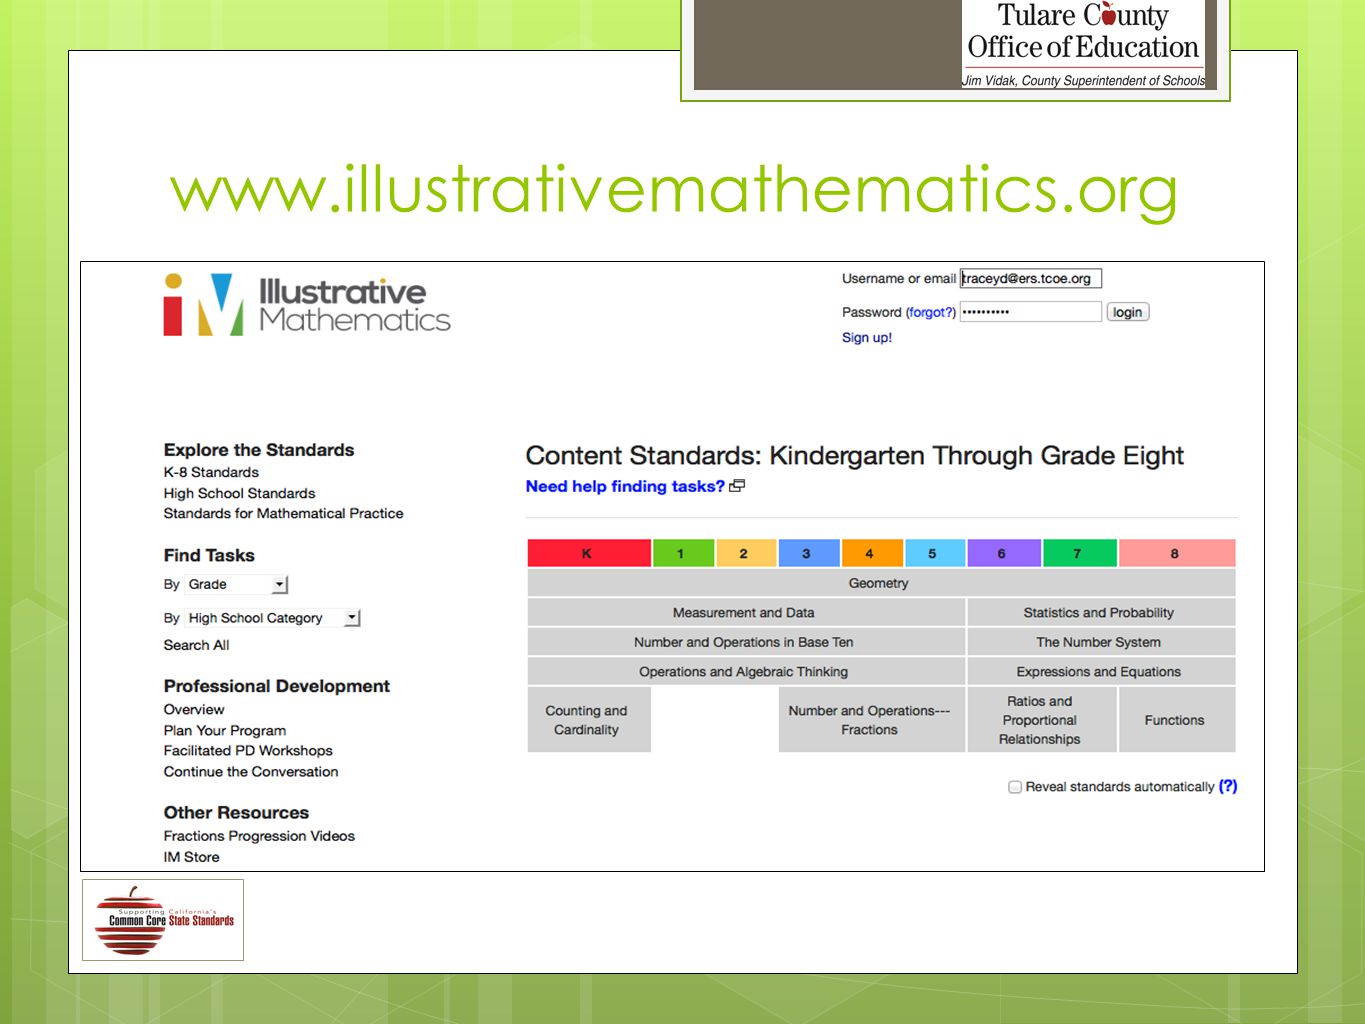Image resolution: width=1365 pixels, height=1024 pixels.
Task: Select the purple Grade 6 tab
Action: click(1004, 553)
